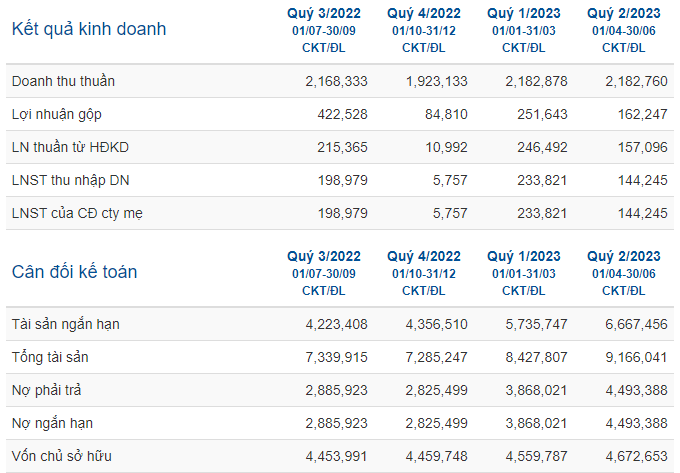
Task: Click the Kết quả kinh doanh heading
Action: 89,29
